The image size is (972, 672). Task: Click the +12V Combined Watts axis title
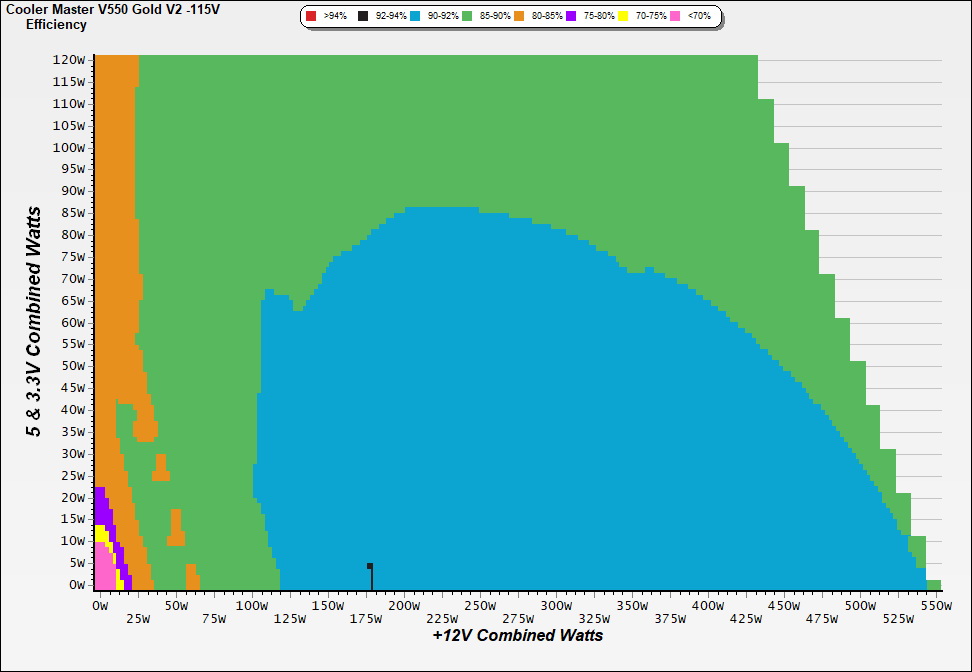point(517,635)
